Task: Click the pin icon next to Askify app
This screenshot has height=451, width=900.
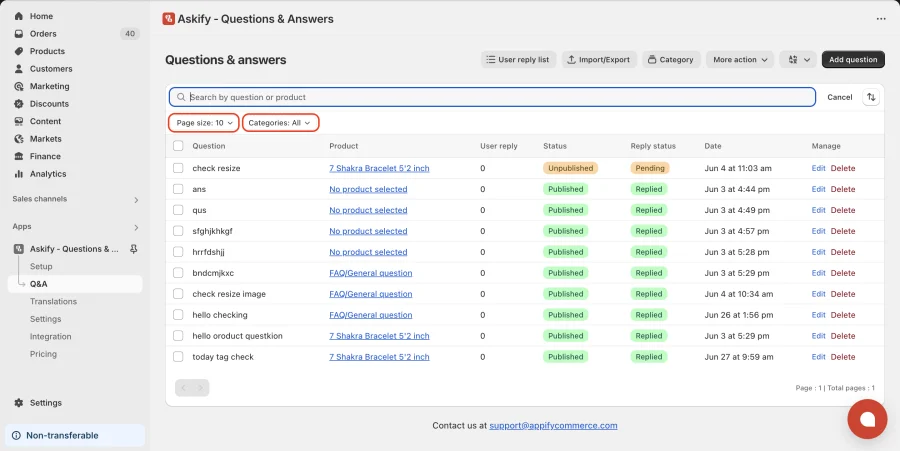Action: 134,249
